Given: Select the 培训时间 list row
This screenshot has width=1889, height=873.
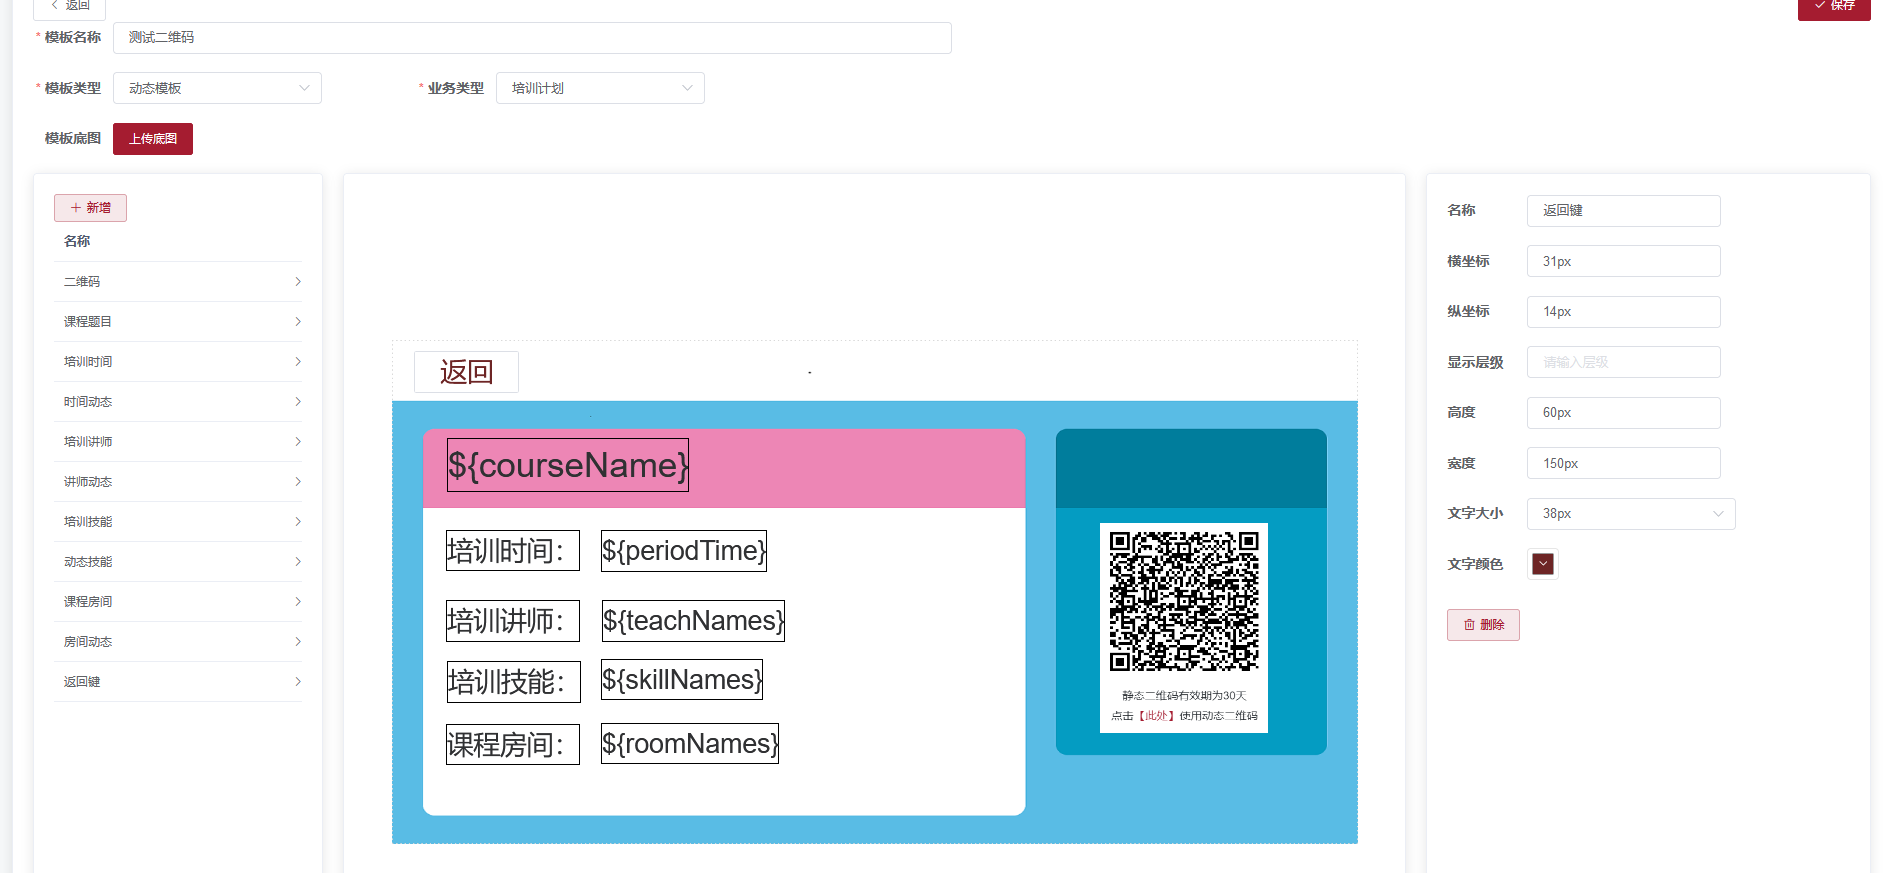Looking at the screenshot, I should point(178,362).
